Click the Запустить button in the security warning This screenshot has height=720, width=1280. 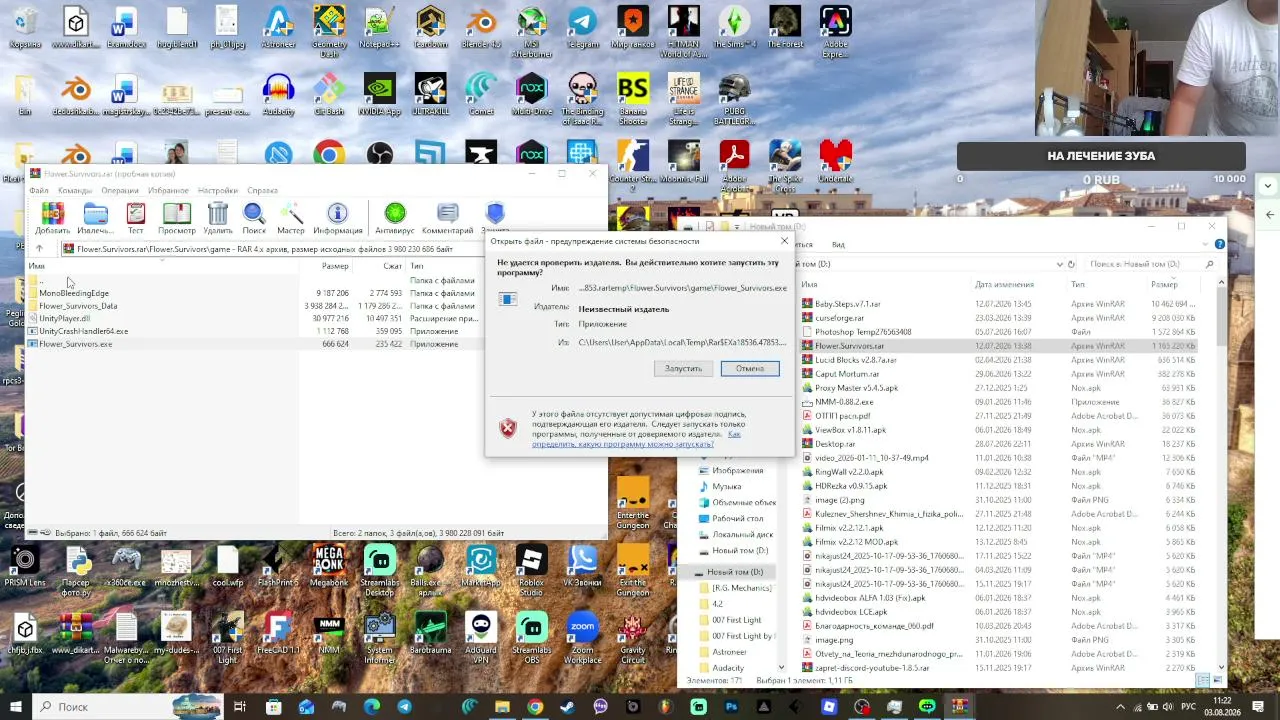click(x=684, y=368)
